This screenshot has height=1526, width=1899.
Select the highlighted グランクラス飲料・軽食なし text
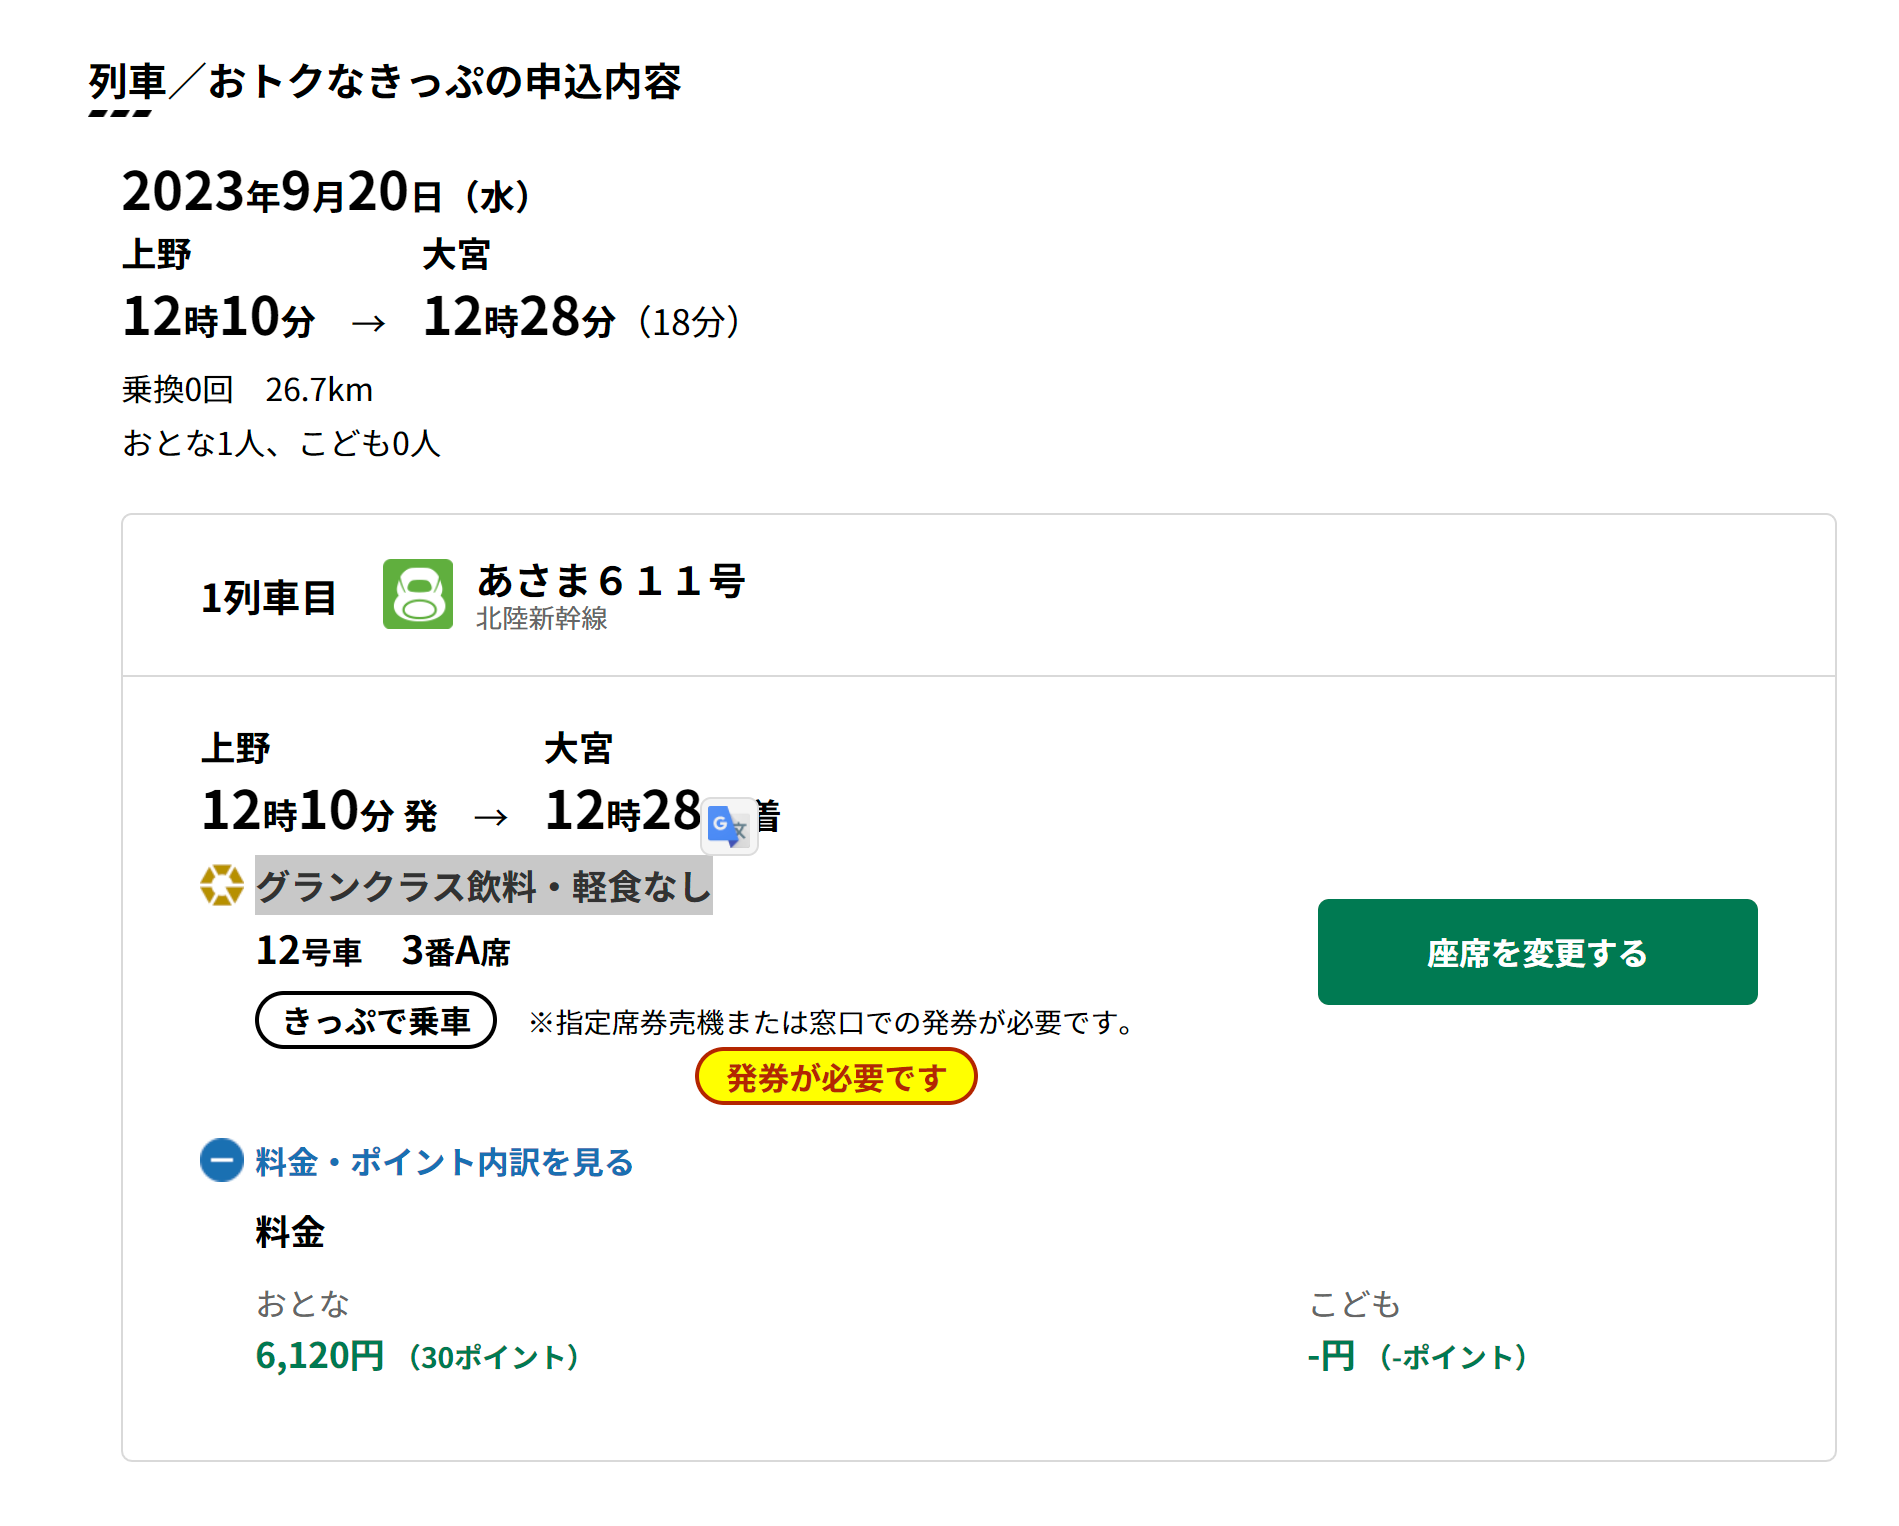(x=483, y=886)
